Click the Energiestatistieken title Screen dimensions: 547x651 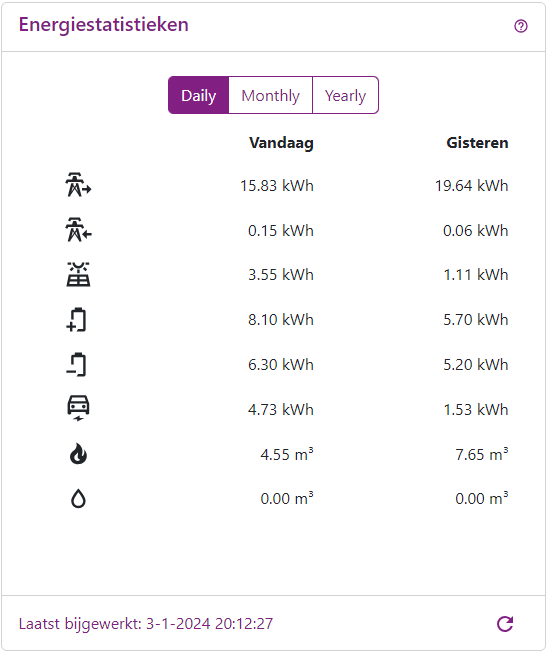click(x=104, y=24)
